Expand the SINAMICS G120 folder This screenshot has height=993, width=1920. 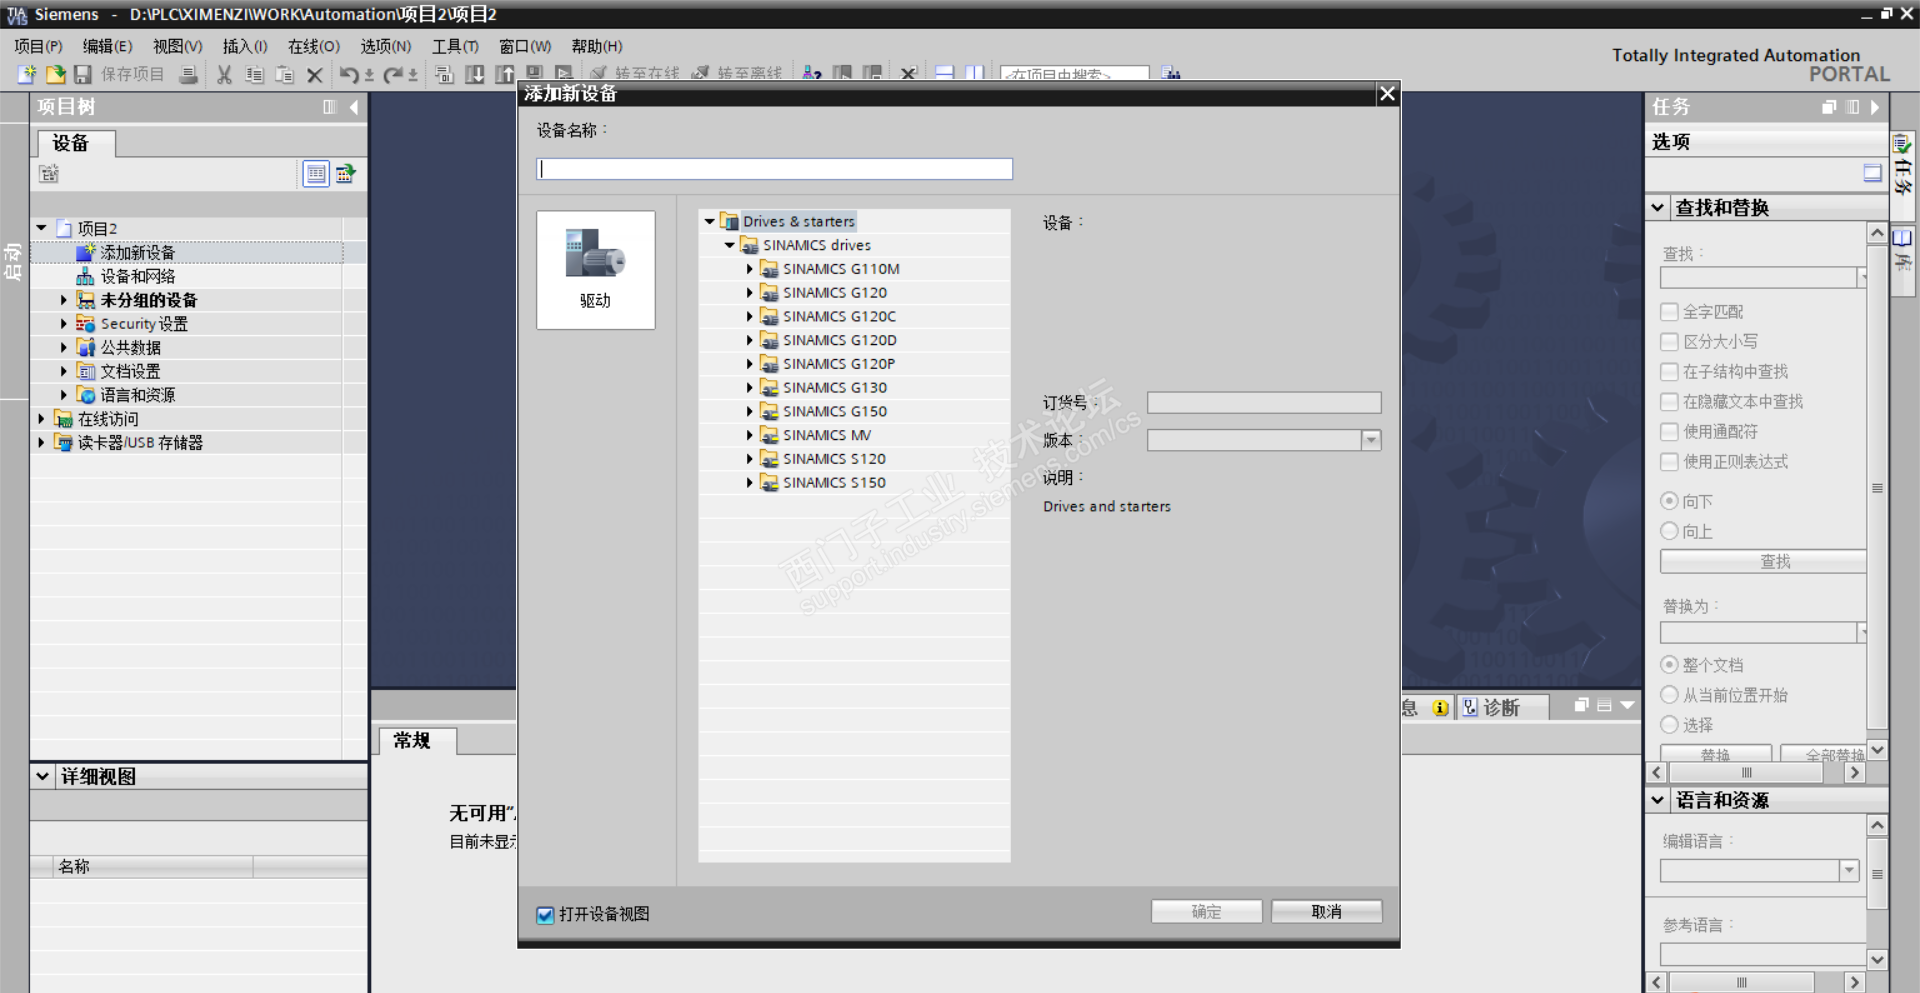pos(749,293)
